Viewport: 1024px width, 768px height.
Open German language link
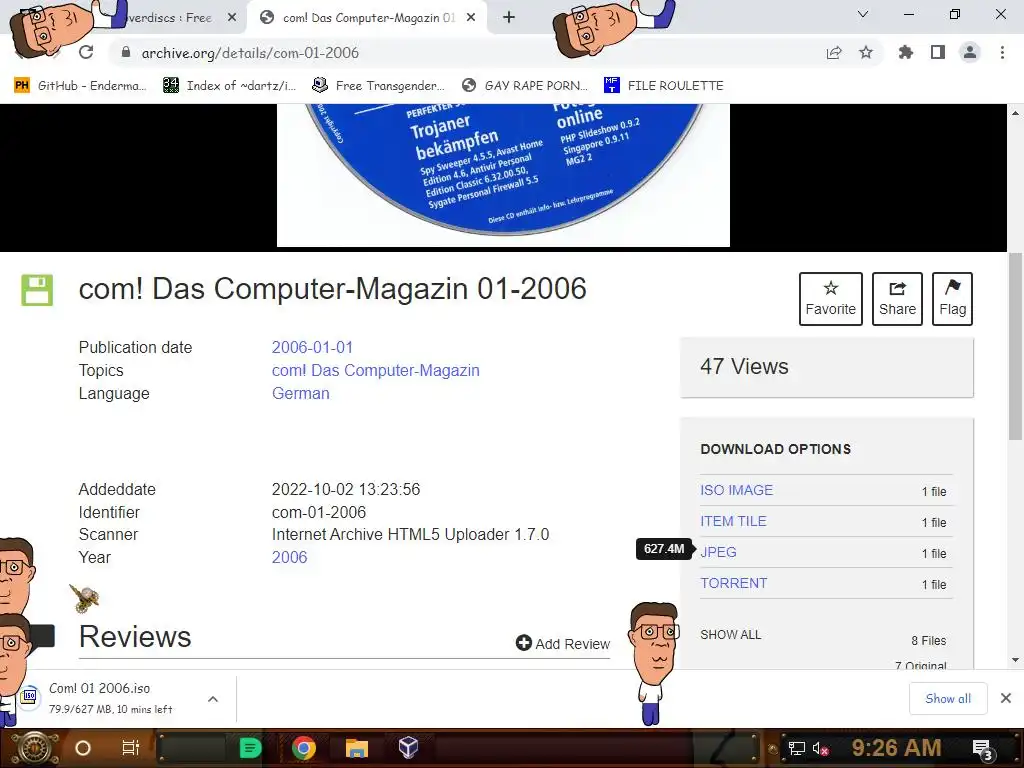pos(300,393)
